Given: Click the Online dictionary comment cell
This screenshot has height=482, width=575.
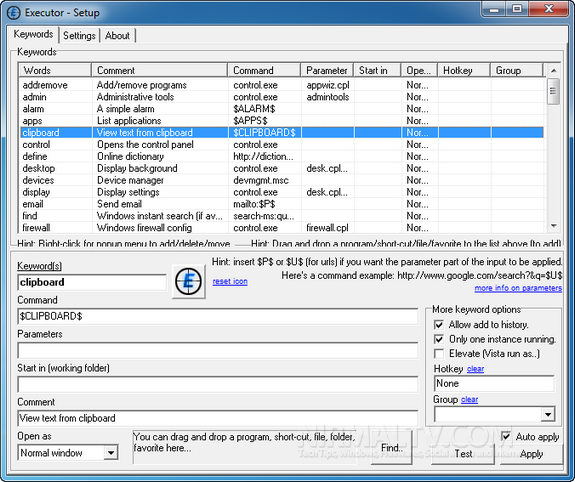Looking at the screenshot, I should 130,156.
